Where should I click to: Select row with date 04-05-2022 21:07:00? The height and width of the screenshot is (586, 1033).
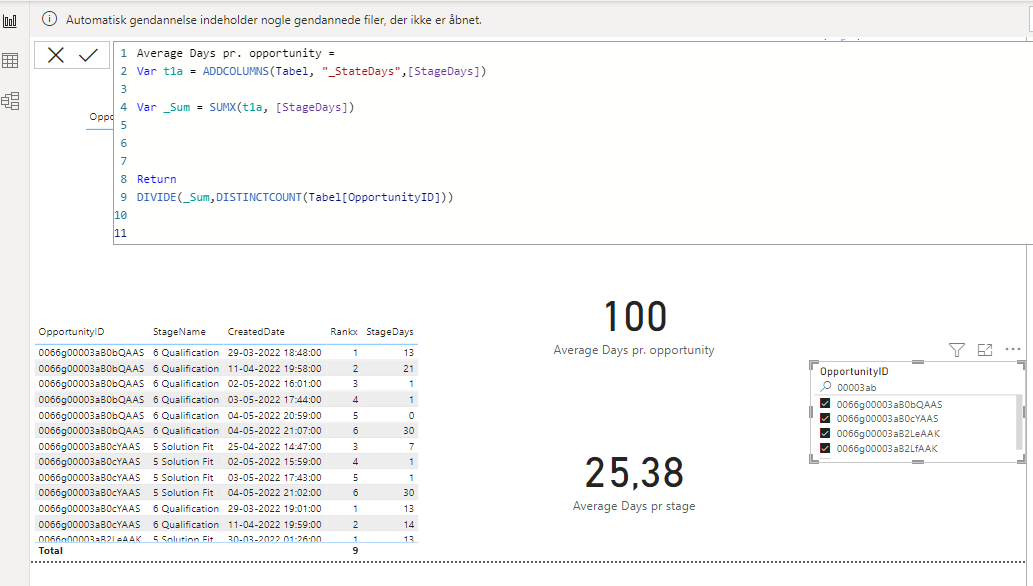click(226, 430)
